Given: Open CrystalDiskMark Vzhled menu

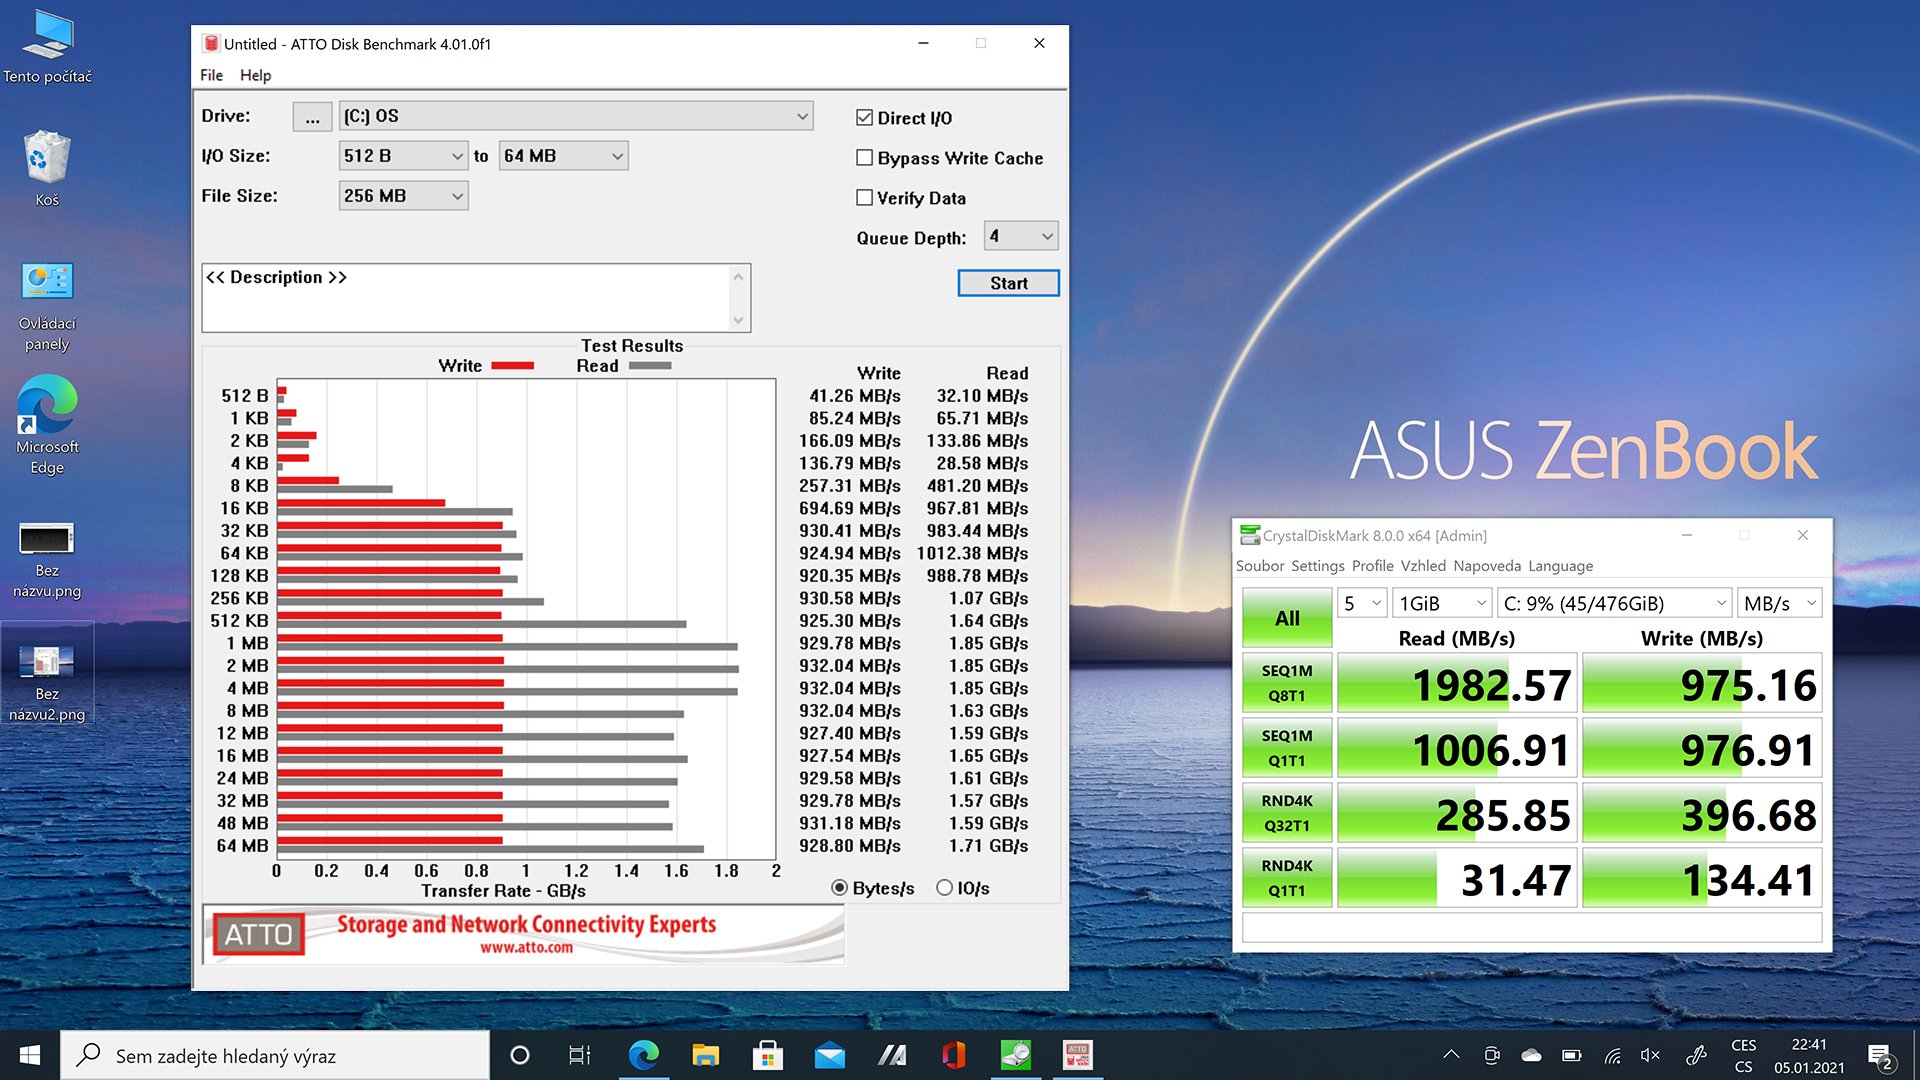Looking at the screenshot, I should [x=1423, y=566].
